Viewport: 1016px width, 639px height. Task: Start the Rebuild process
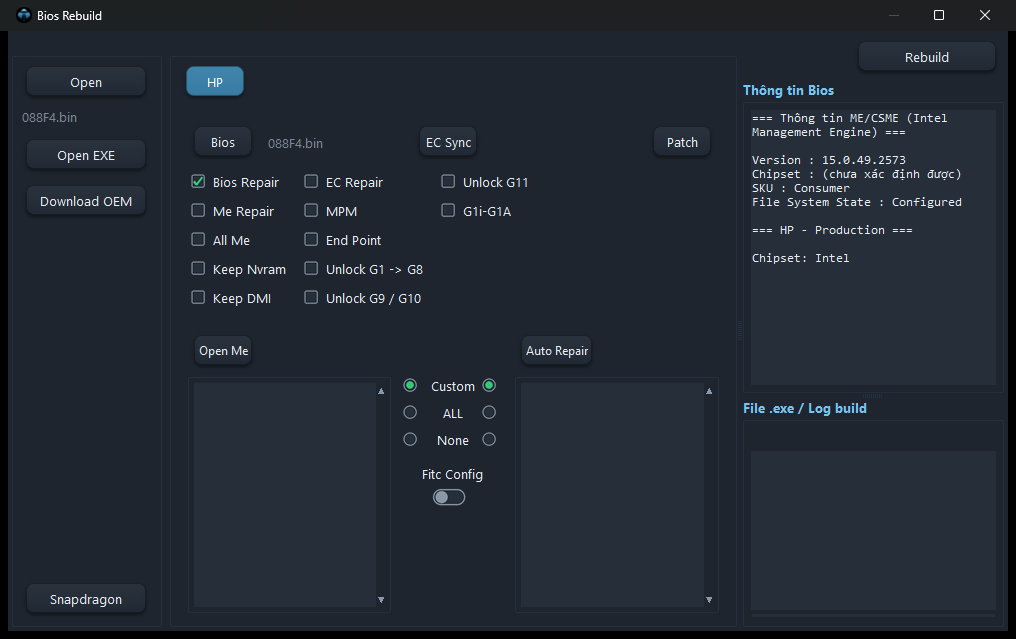(927, 58)
